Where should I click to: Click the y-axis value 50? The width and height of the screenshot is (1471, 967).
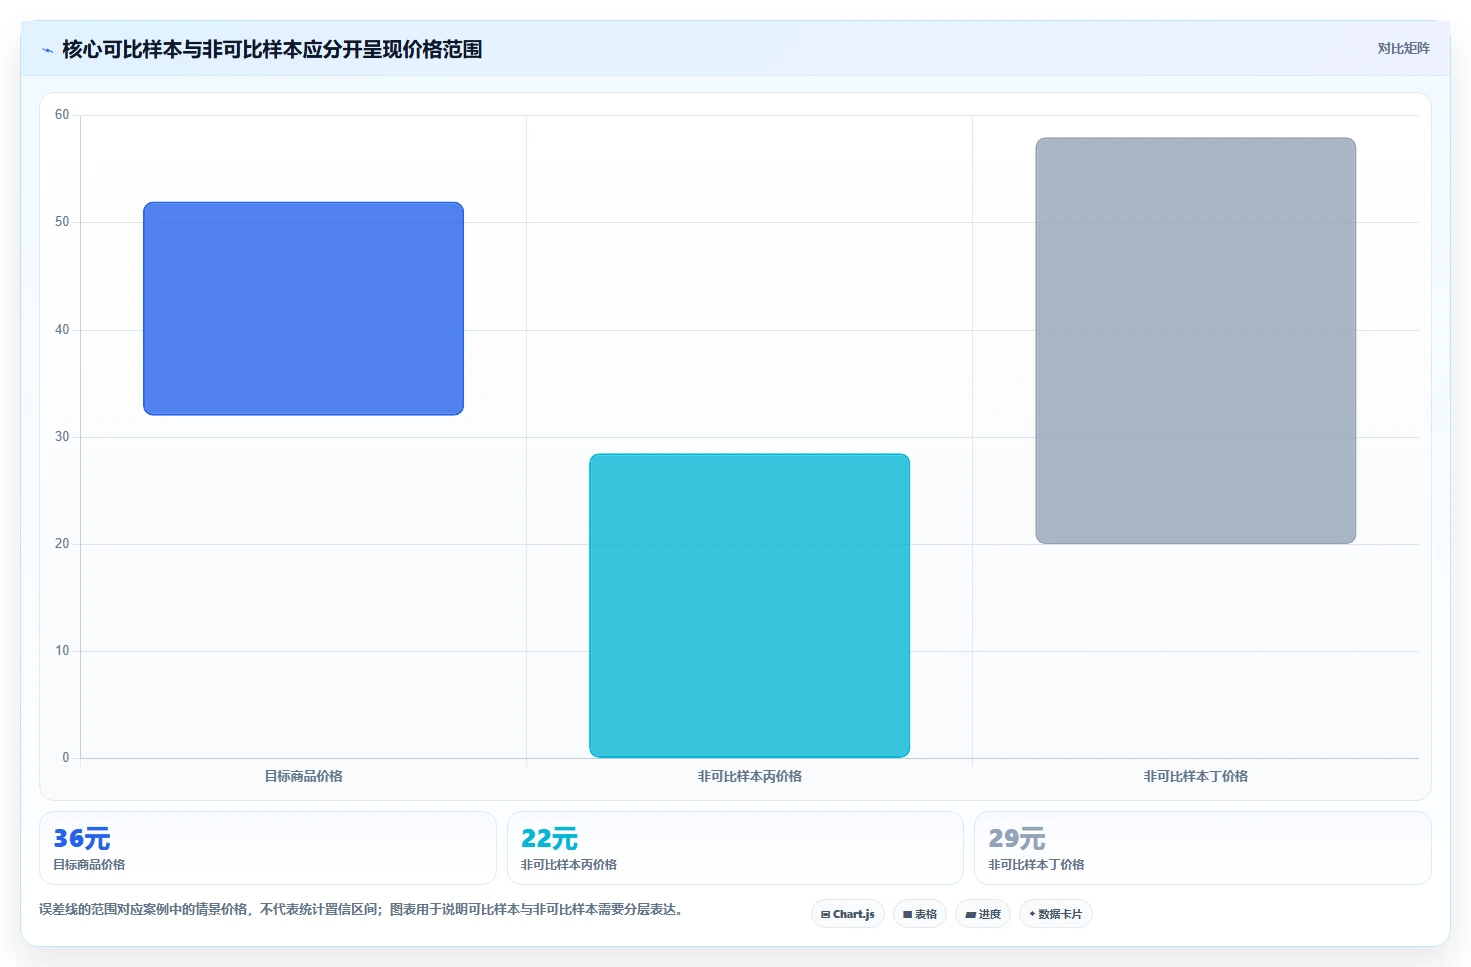pyautogui.click(x=62, y=222)
